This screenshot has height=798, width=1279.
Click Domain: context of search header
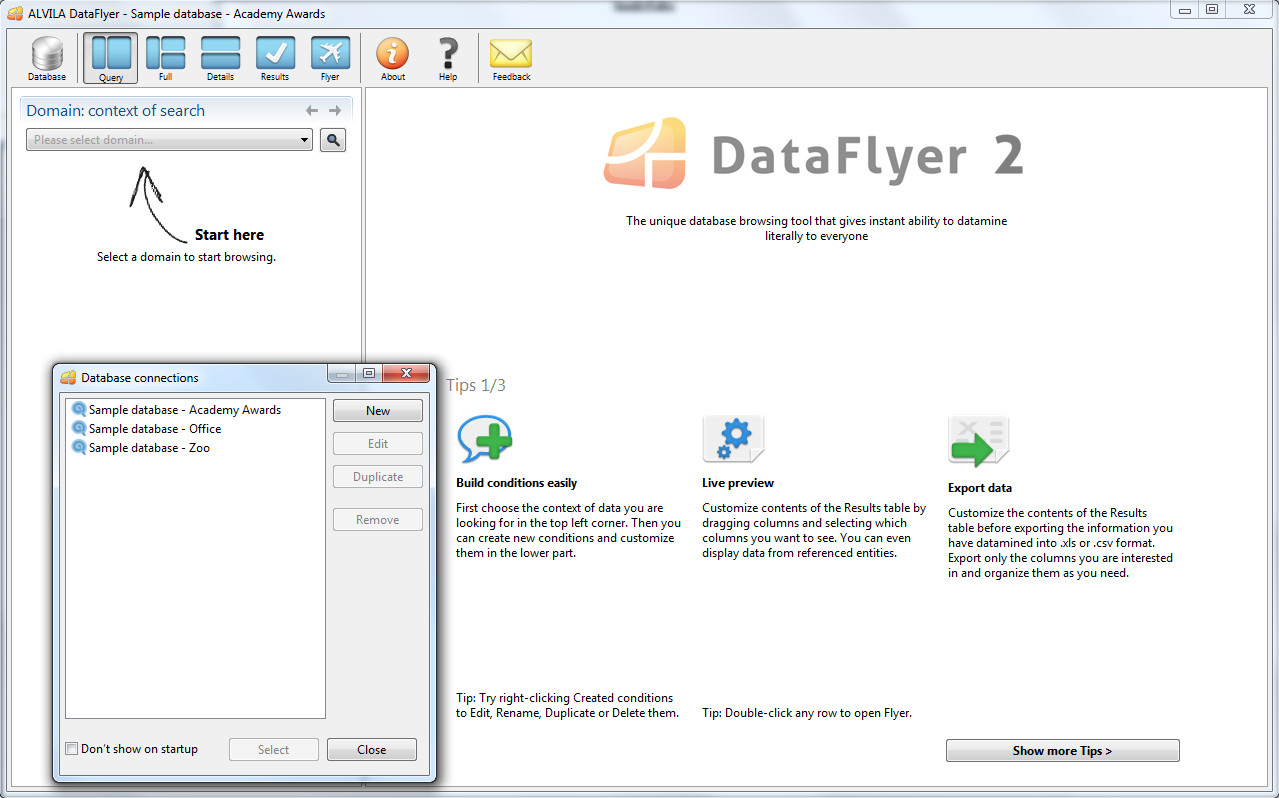[116, 111]
